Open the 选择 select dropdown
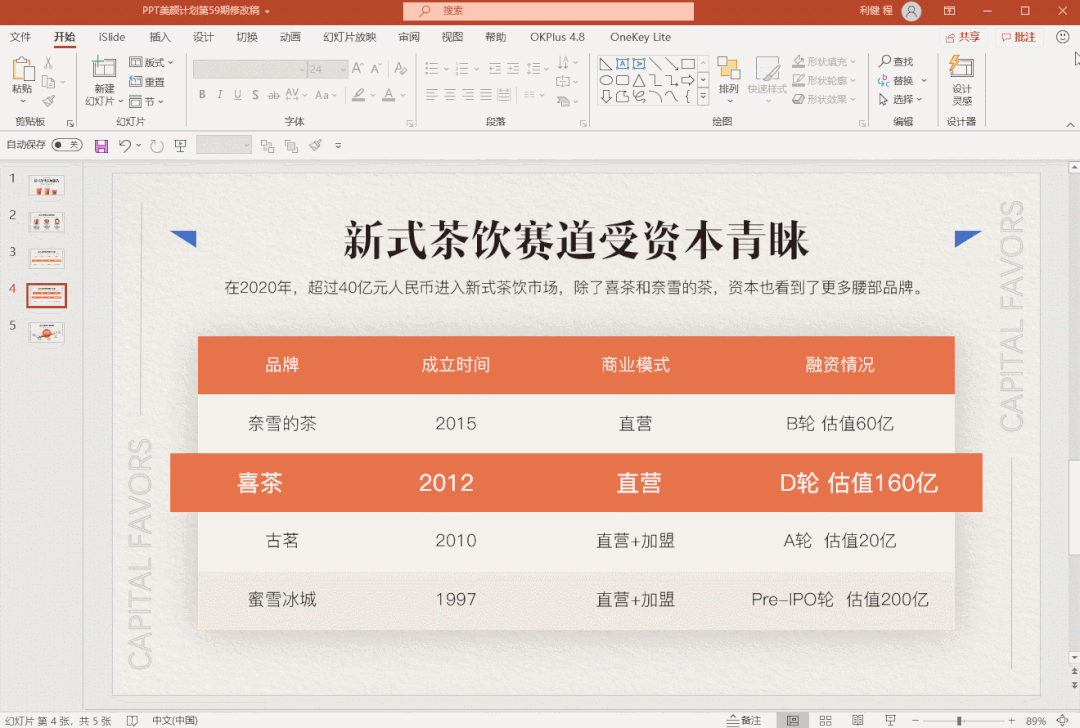The width and height of the screenshot is (1080, 728). pyautogui.click(x=900, y=99)
